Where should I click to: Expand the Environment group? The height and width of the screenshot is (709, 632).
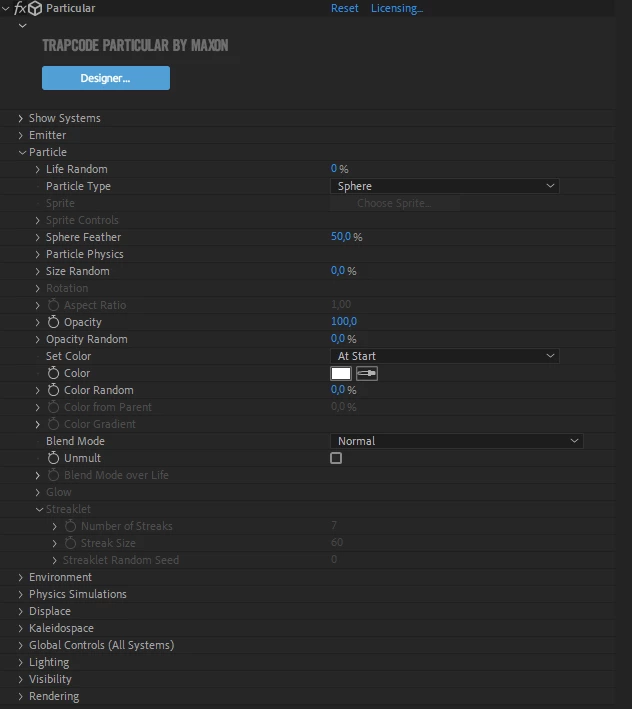tap(21, 577)
